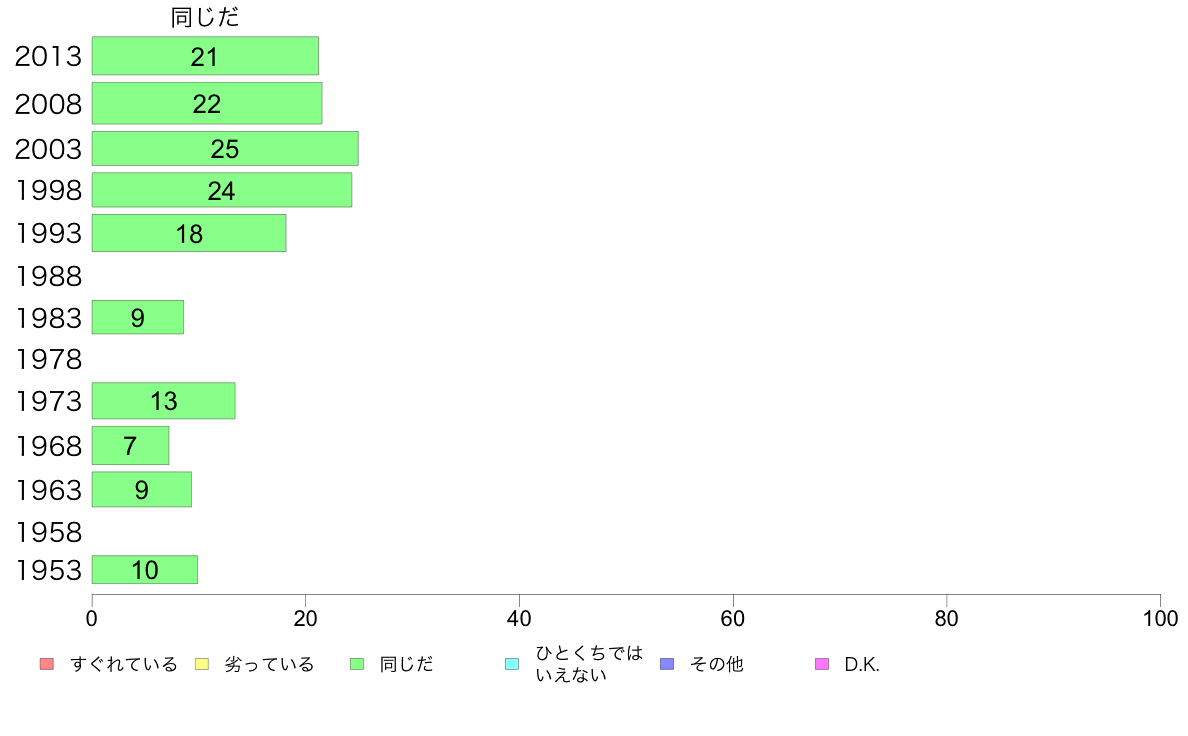Click the red すぐれている legend swatch

pyautogui.click(x=47, y=664)
